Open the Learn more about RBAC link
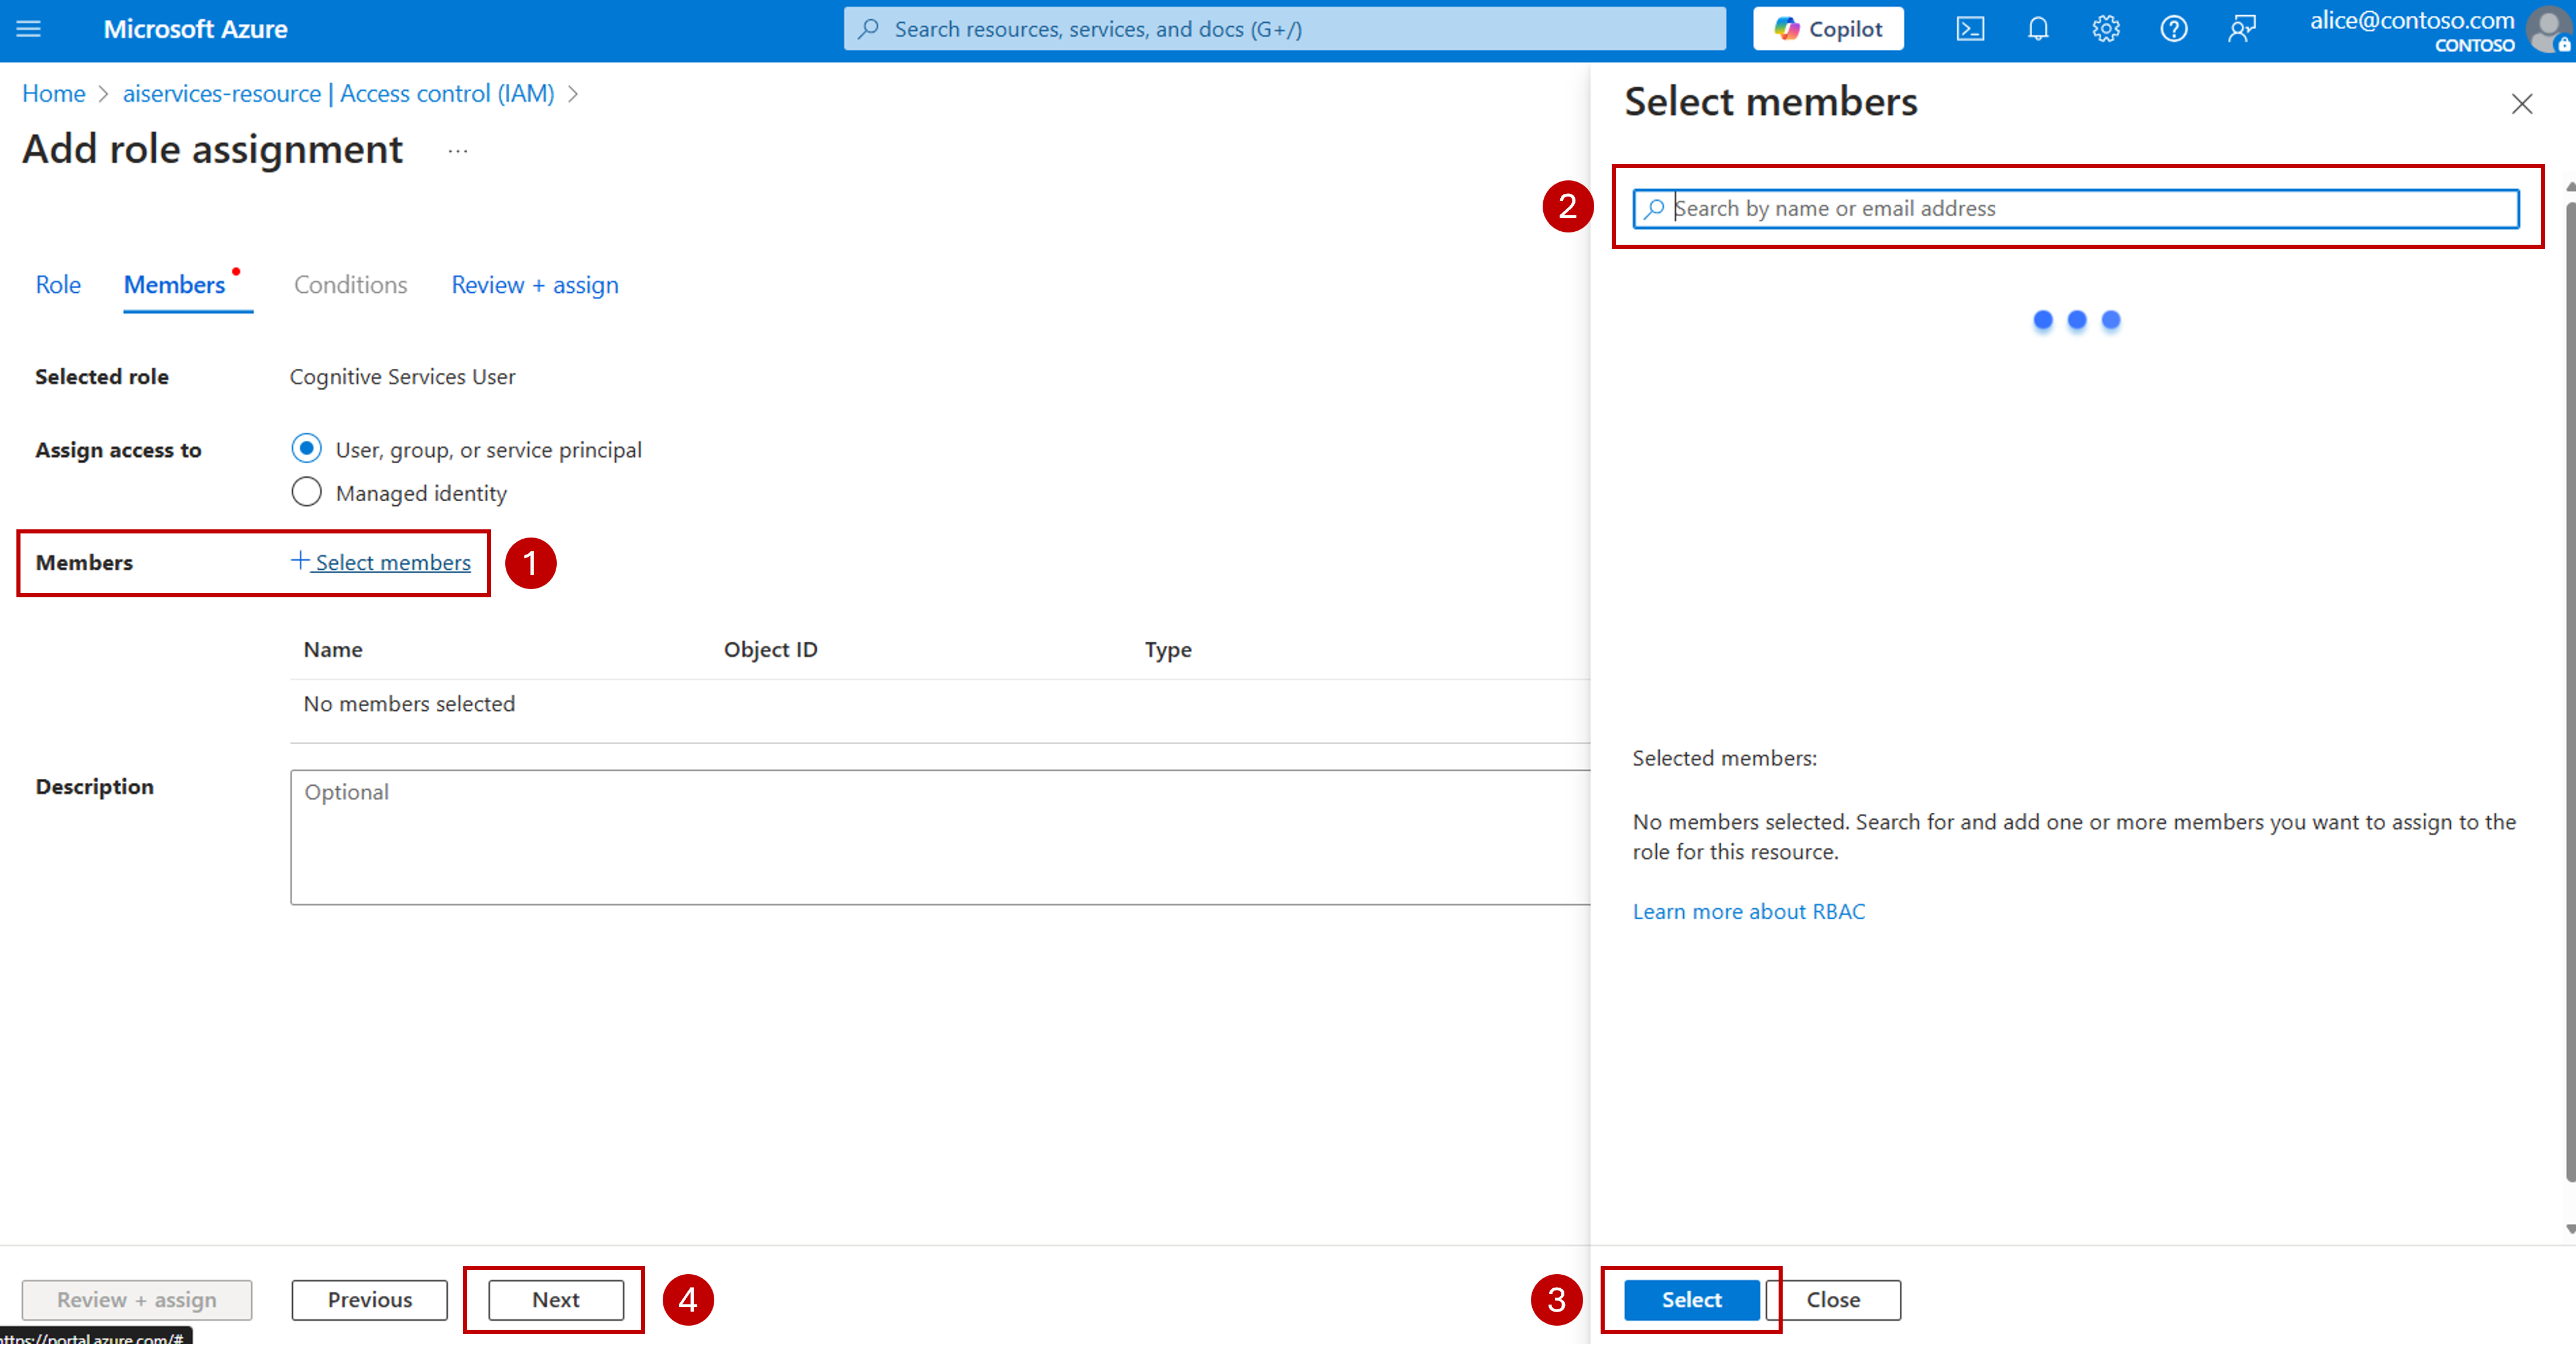Screen dimensions: 2576x1345 click(1748, 911)
